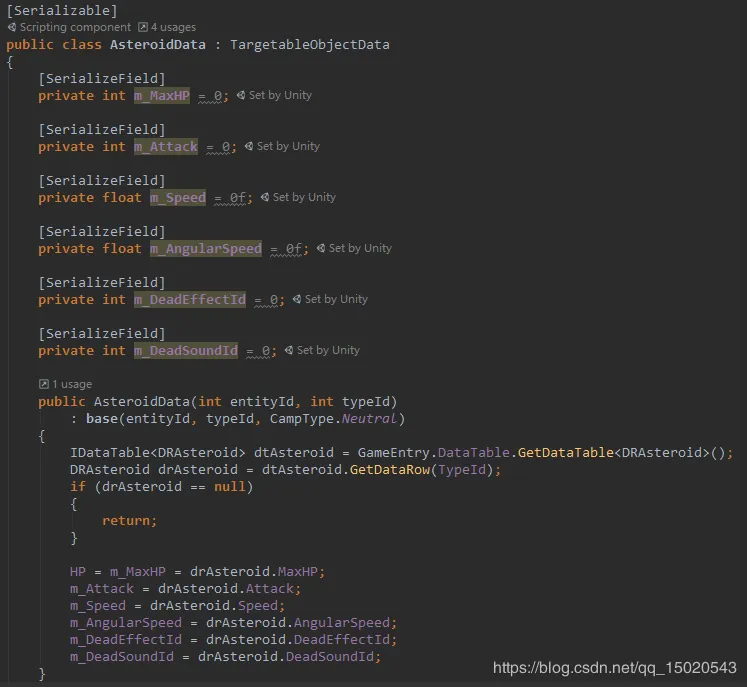Click the HP property at assignment start
Image resolution: width=747 pixels, height=687 pixels.
pyautogui.click(x=78, y=572)
